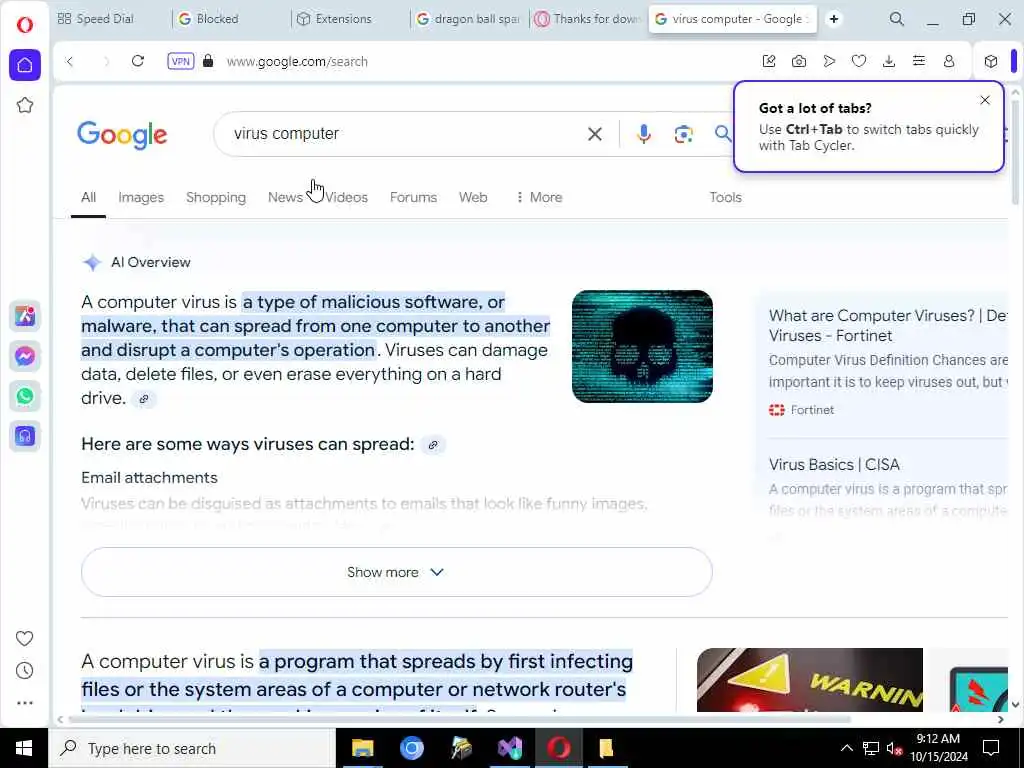
Task: Open the Opera main menu logo
Action: 24,25
